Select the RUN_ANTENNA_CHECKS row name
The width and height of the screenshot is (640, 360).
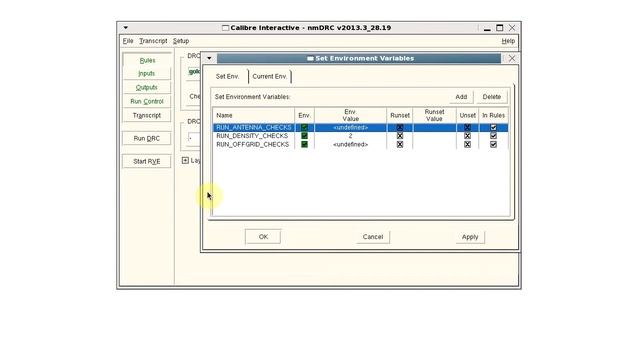pyautogui.click(x=253, y=127)
